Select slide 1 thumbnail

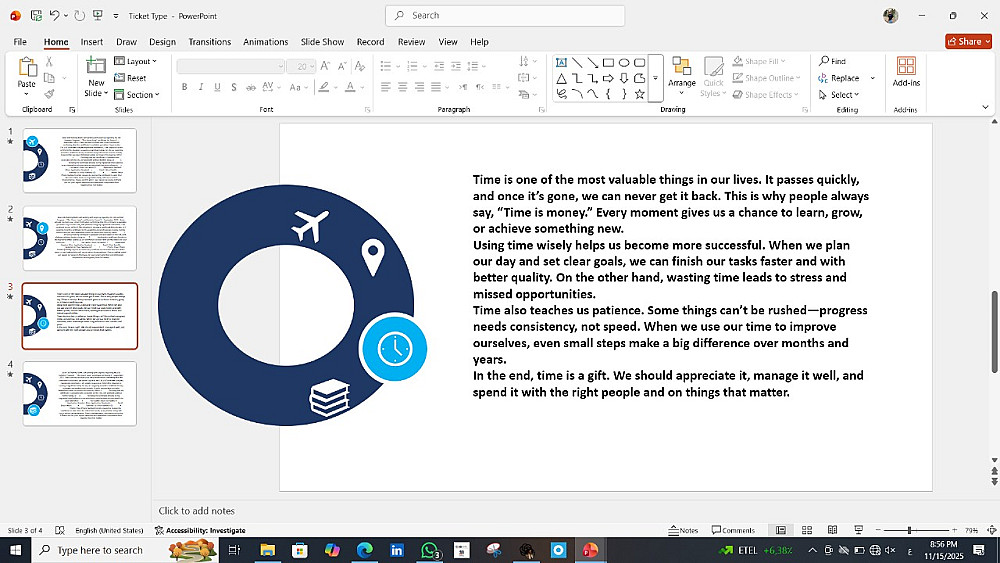pyautogui.click(x=80, y=160)
